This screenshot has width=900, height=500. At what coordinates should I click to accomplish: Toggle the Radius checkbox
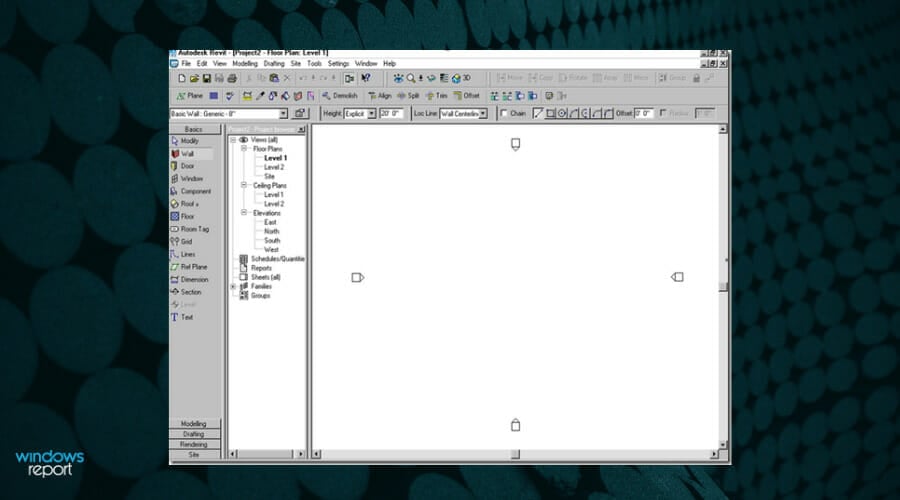click(664, 114)
